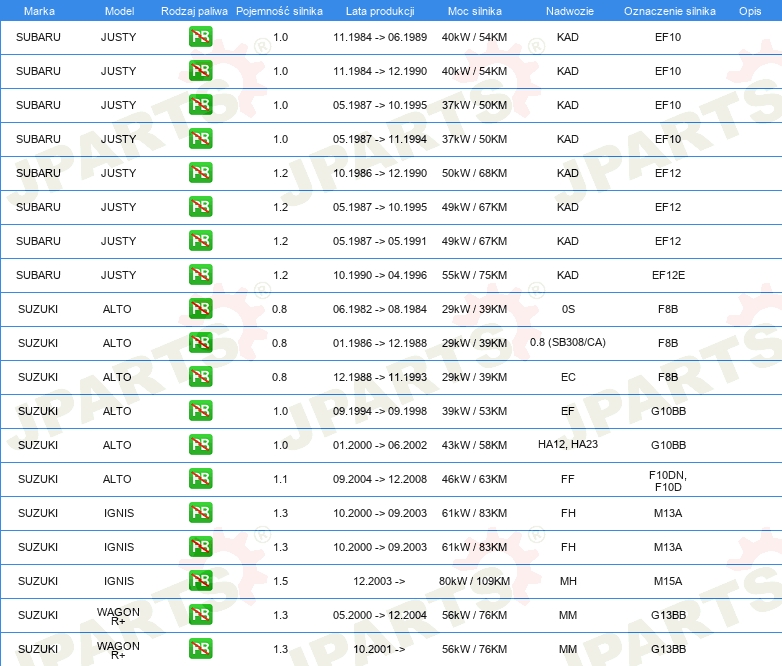Click the fuel icon for Justy 10.1986 row
This screenshot has height=666, width=782.
click(x=200, y=173)
